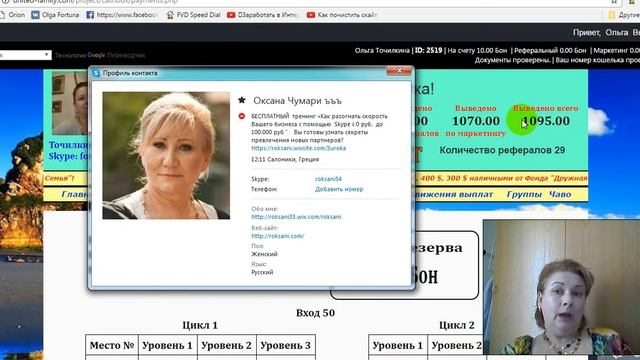The image size is (640, 360).
Task: Click 'Количество рефералов 29' text
Action: pos(502,150)
